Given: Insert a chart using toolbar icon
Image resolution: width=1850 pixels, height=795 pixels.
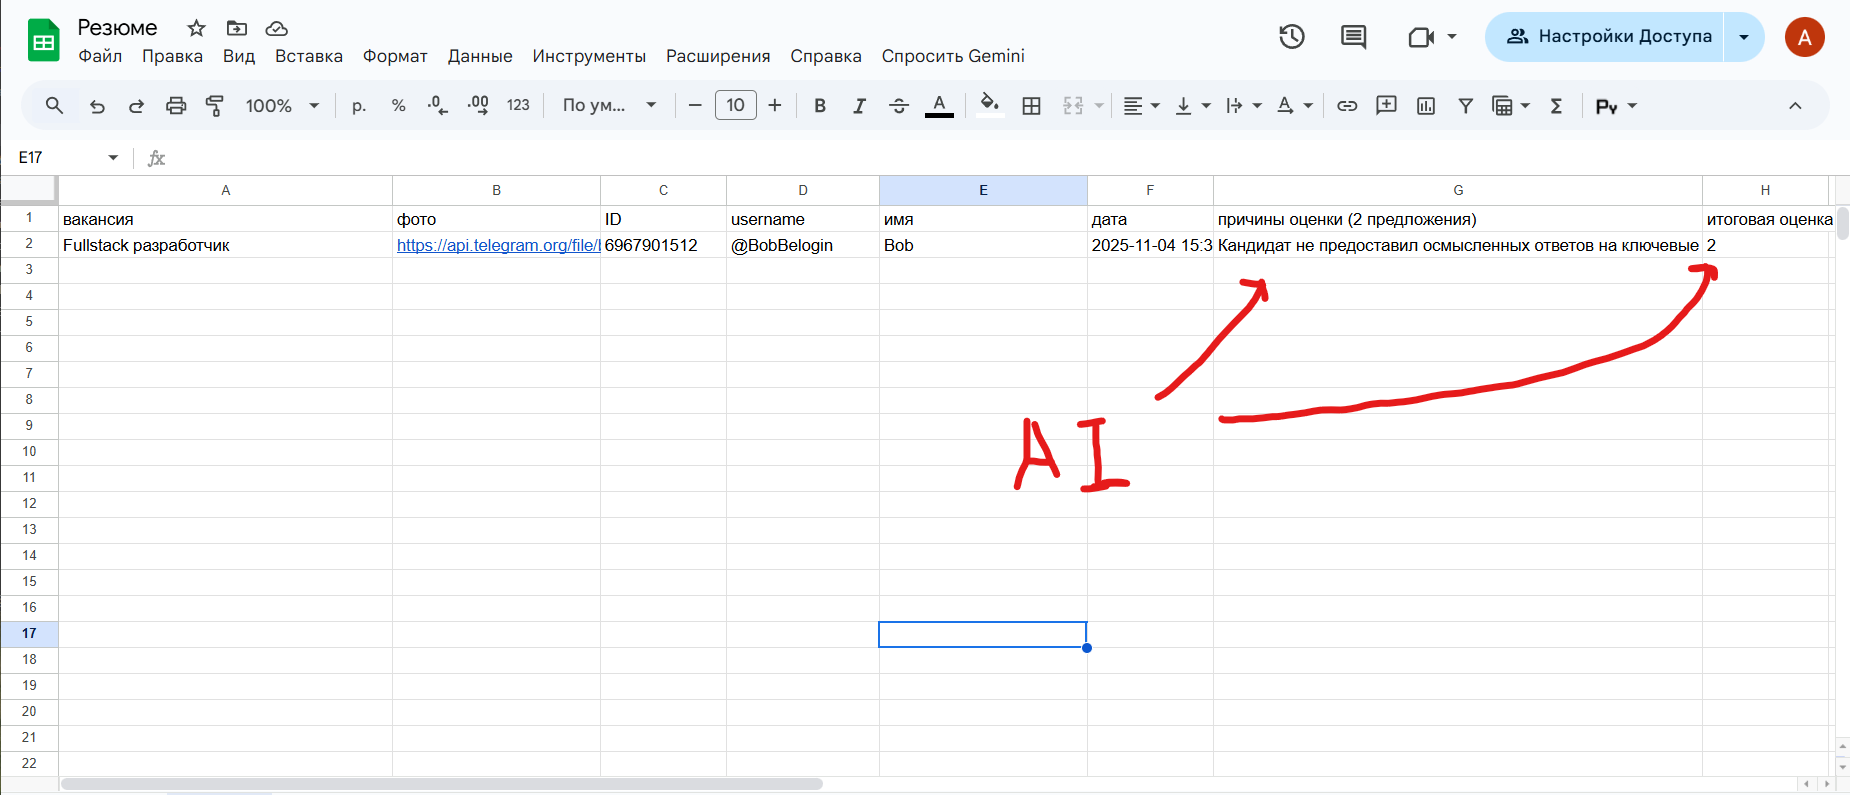Looking at the screenshot, I should click(x=1426, y=106).
